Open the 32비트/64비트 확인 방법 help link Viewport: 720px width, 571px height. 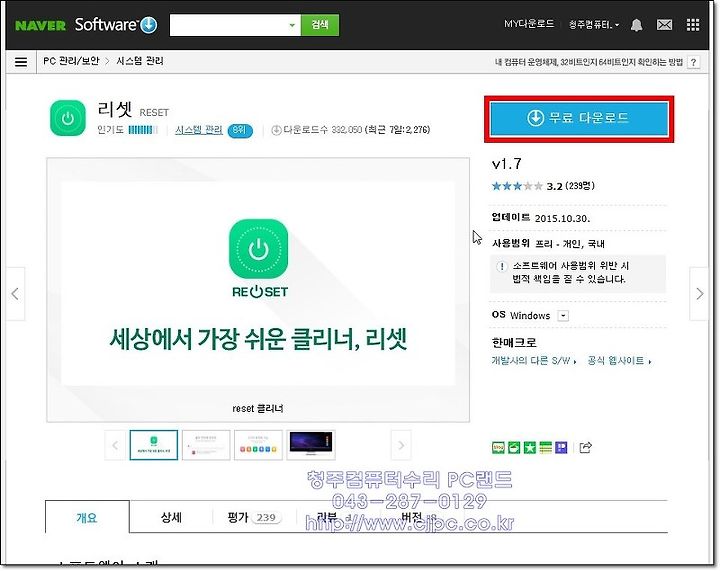click(x=589, y=62)
